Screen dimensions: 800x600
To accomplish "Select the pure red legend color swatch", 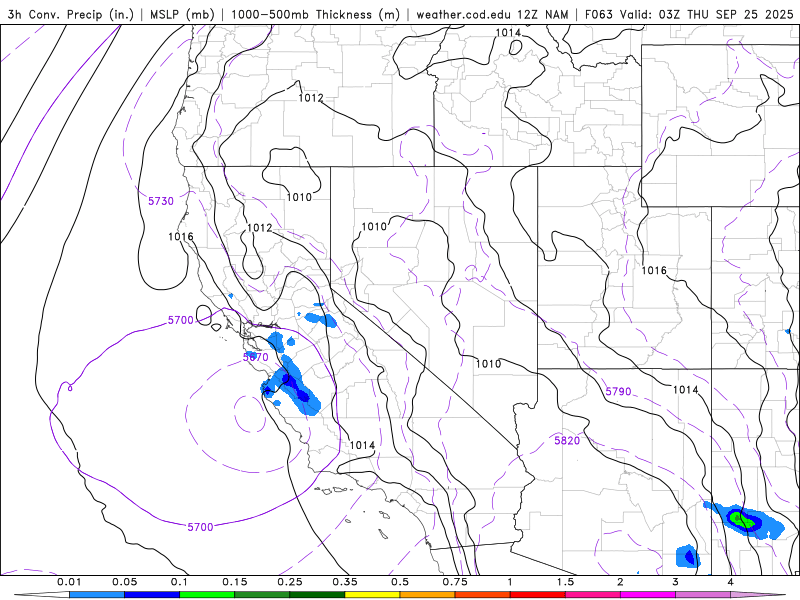I will (x=538, y=594).
